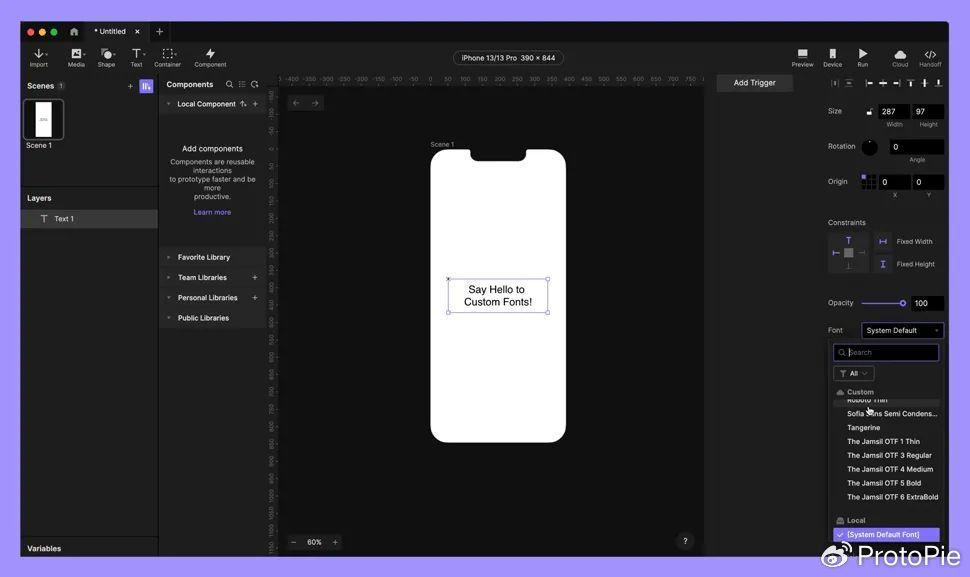Switch to the Untitled tab
Screen dimensions: 970x577
(x=112, y=32)
